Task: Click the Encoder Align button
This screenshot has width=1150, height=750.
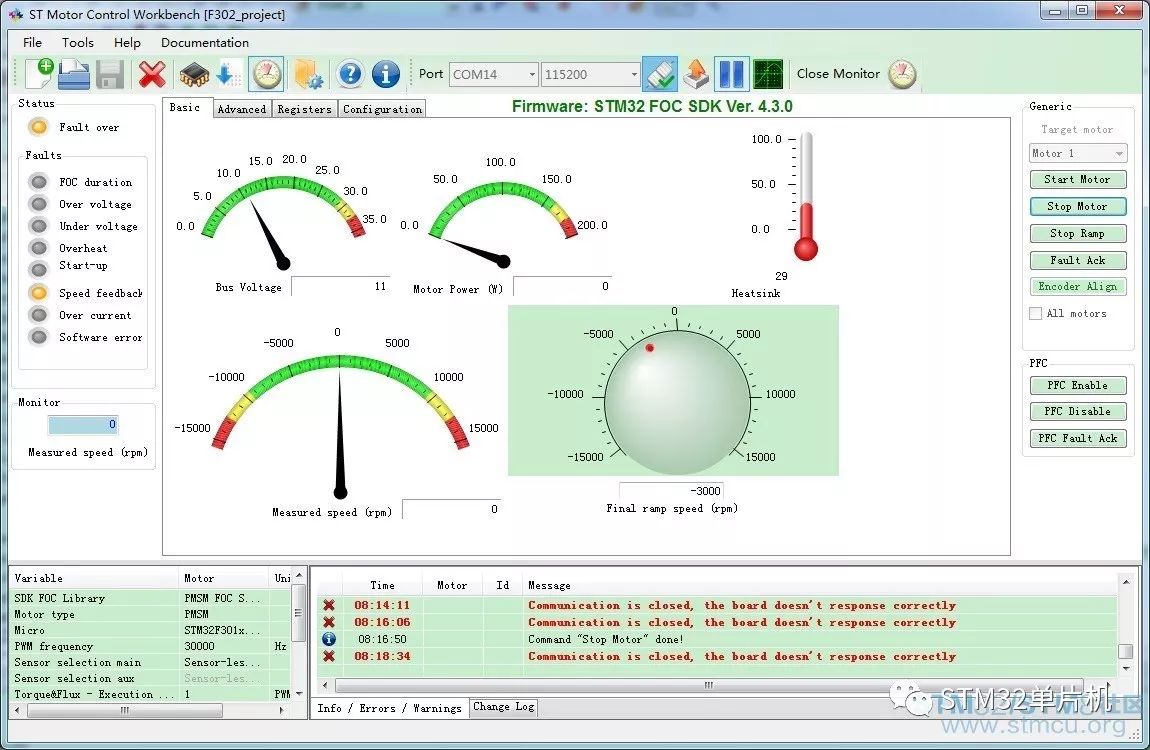Action: pos(1077,287)
